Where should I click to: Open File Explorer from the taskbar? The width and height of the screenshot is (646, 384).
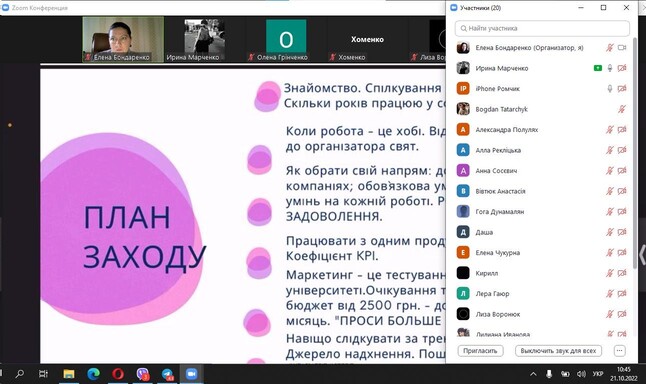pos(68,374)
